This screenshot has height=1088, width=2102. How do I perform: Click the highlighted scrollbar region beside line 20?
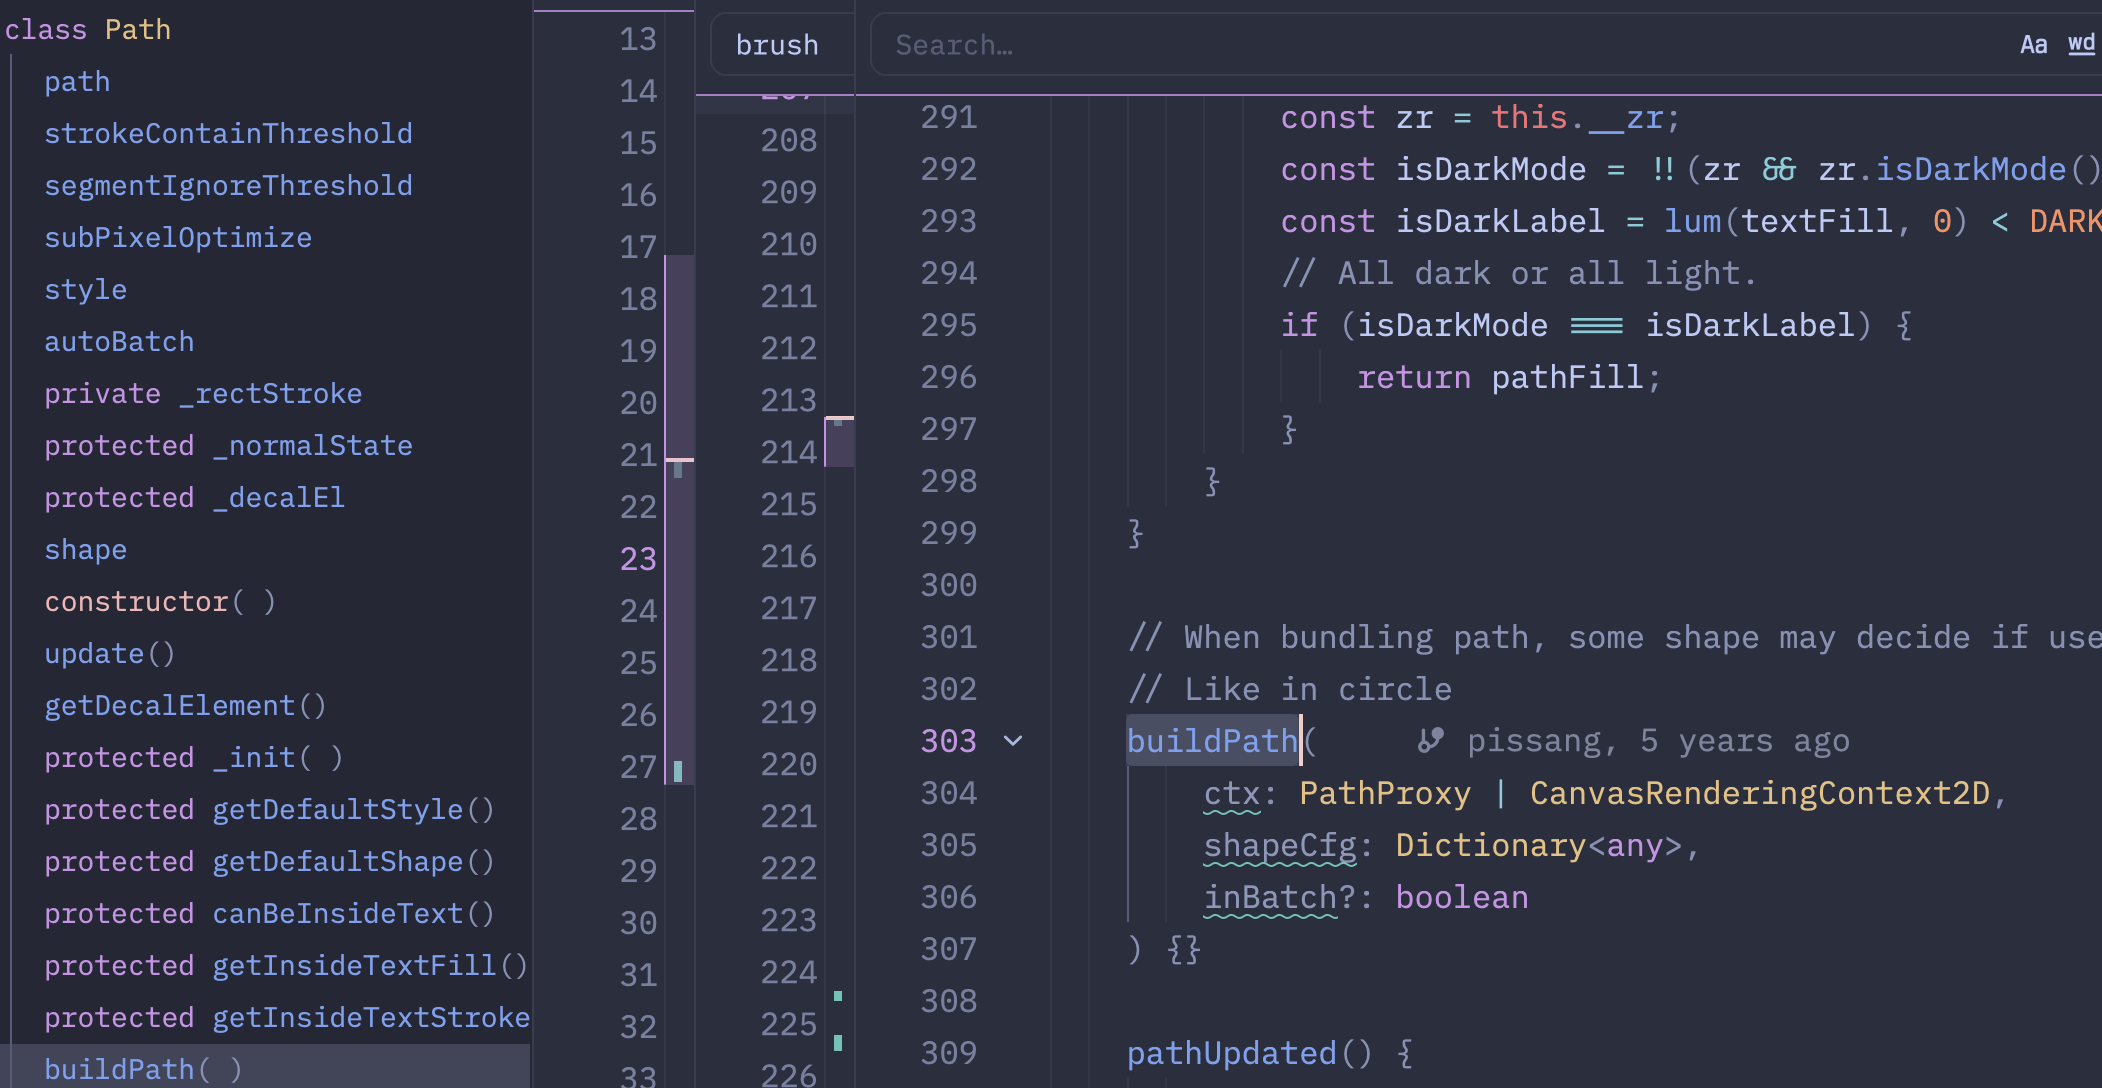(x=680, y=400)
